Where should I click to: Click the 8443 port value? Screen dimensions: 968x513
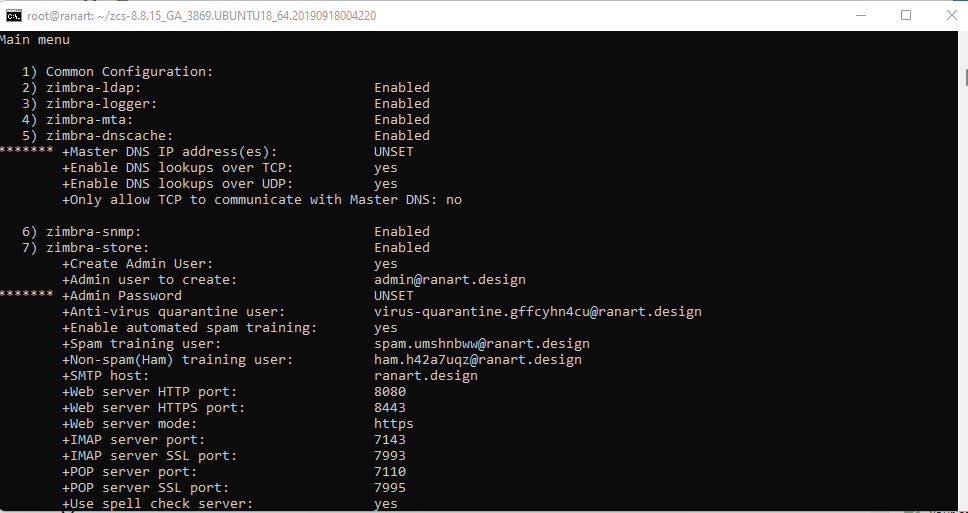(390, 408)
